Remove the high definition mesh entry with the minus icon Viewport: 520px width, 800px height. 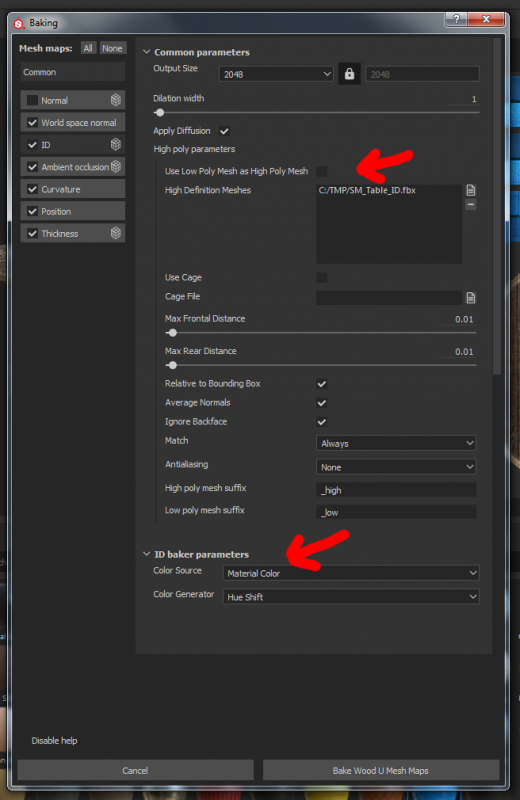point(471,205)
